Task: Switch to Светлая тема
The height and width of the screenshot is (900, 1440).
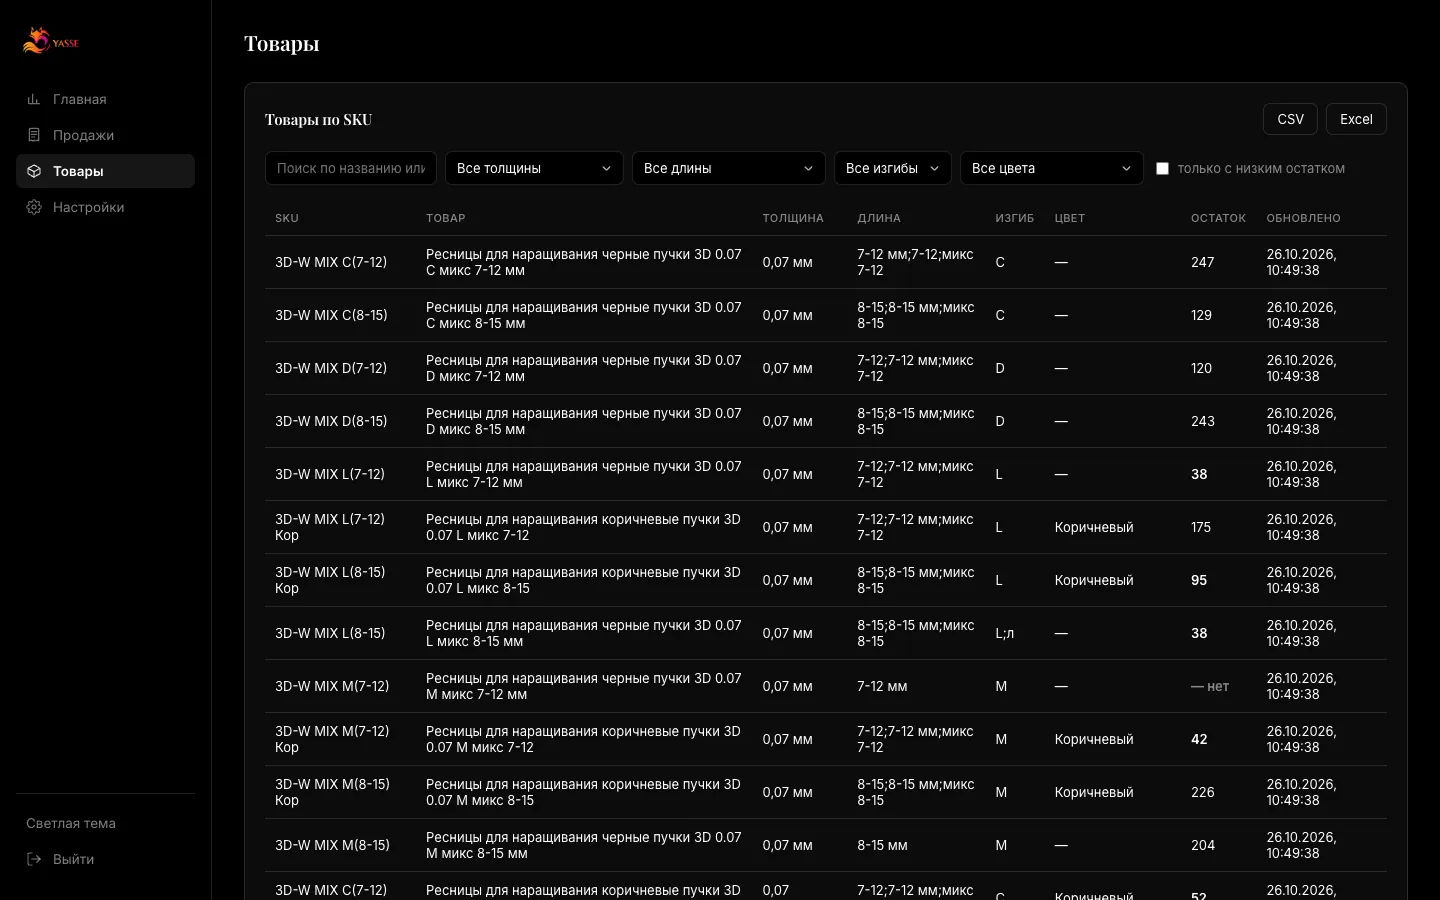Action: pyautogui.click(x=71, y=823)
